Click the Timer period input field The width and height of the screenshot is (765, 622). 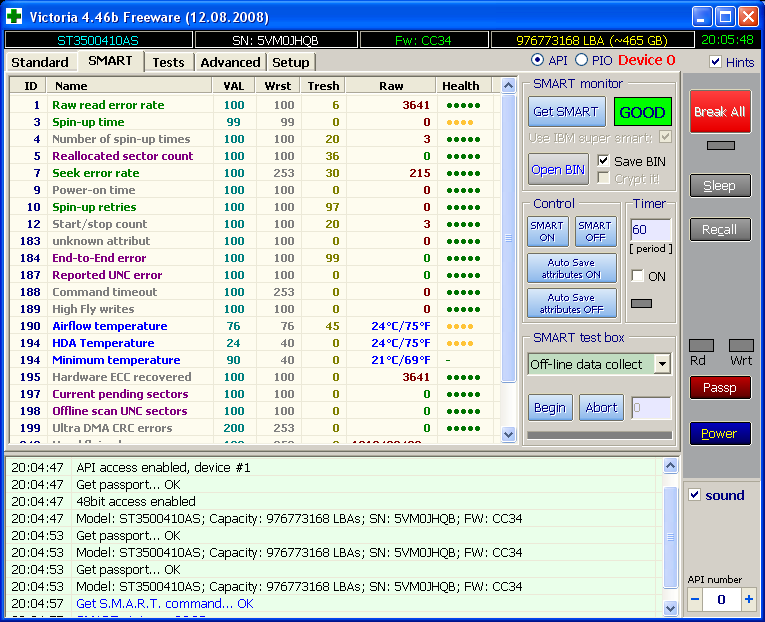tap(650, 230)
